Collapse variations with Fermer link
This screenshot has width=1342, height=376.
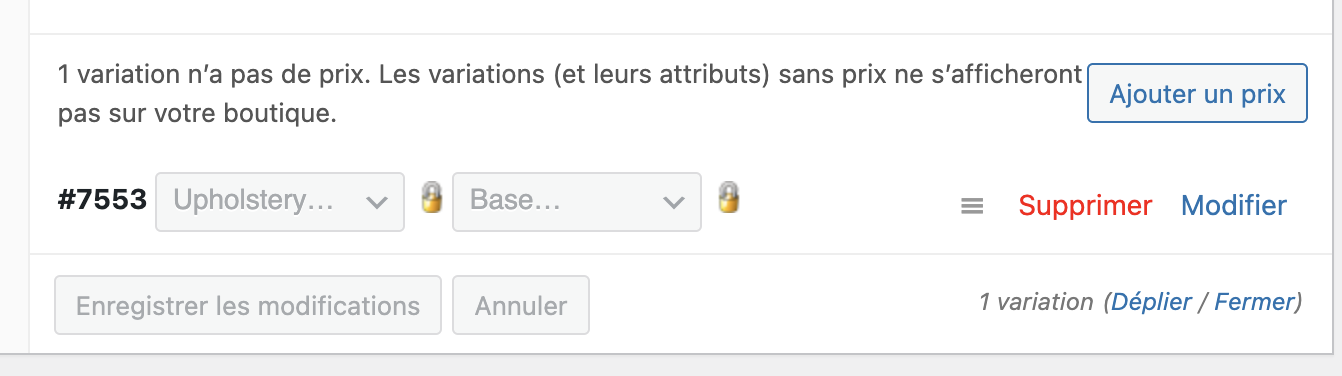coord(1255,303)
